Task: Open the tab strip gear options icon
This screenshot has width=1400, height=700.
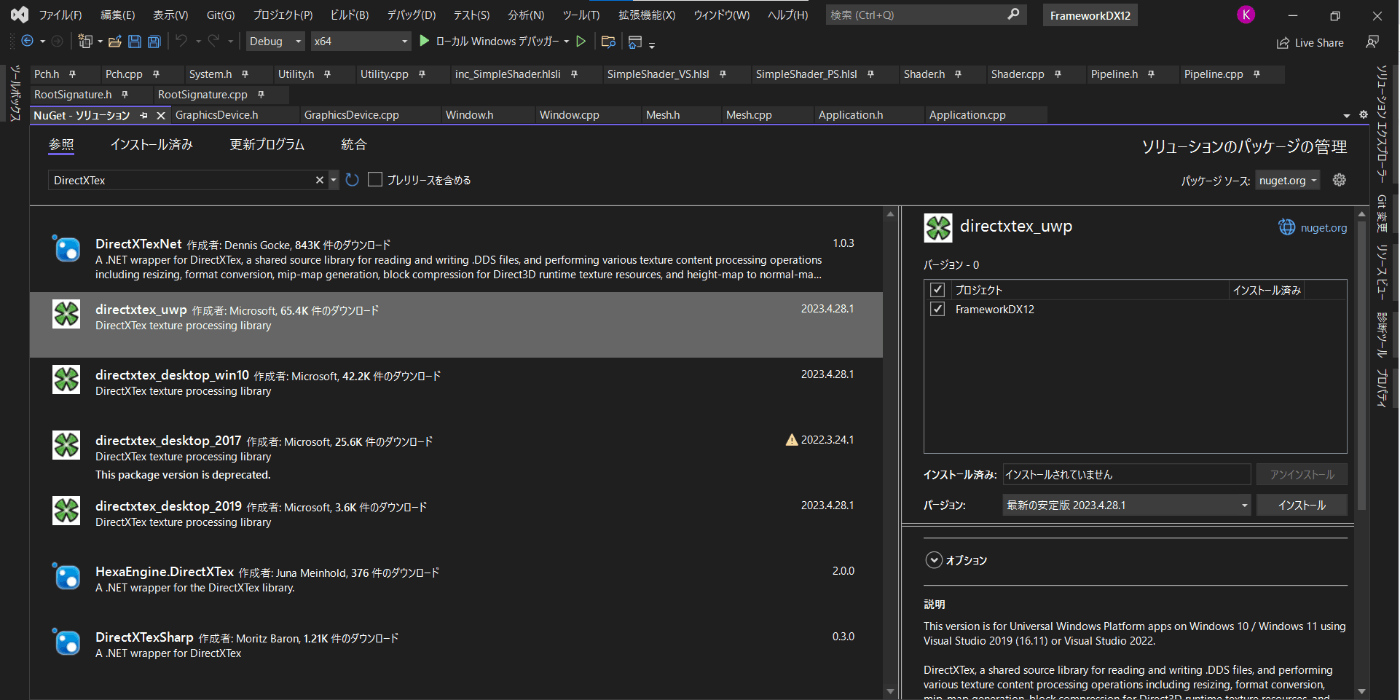Action: [1363, 115]
